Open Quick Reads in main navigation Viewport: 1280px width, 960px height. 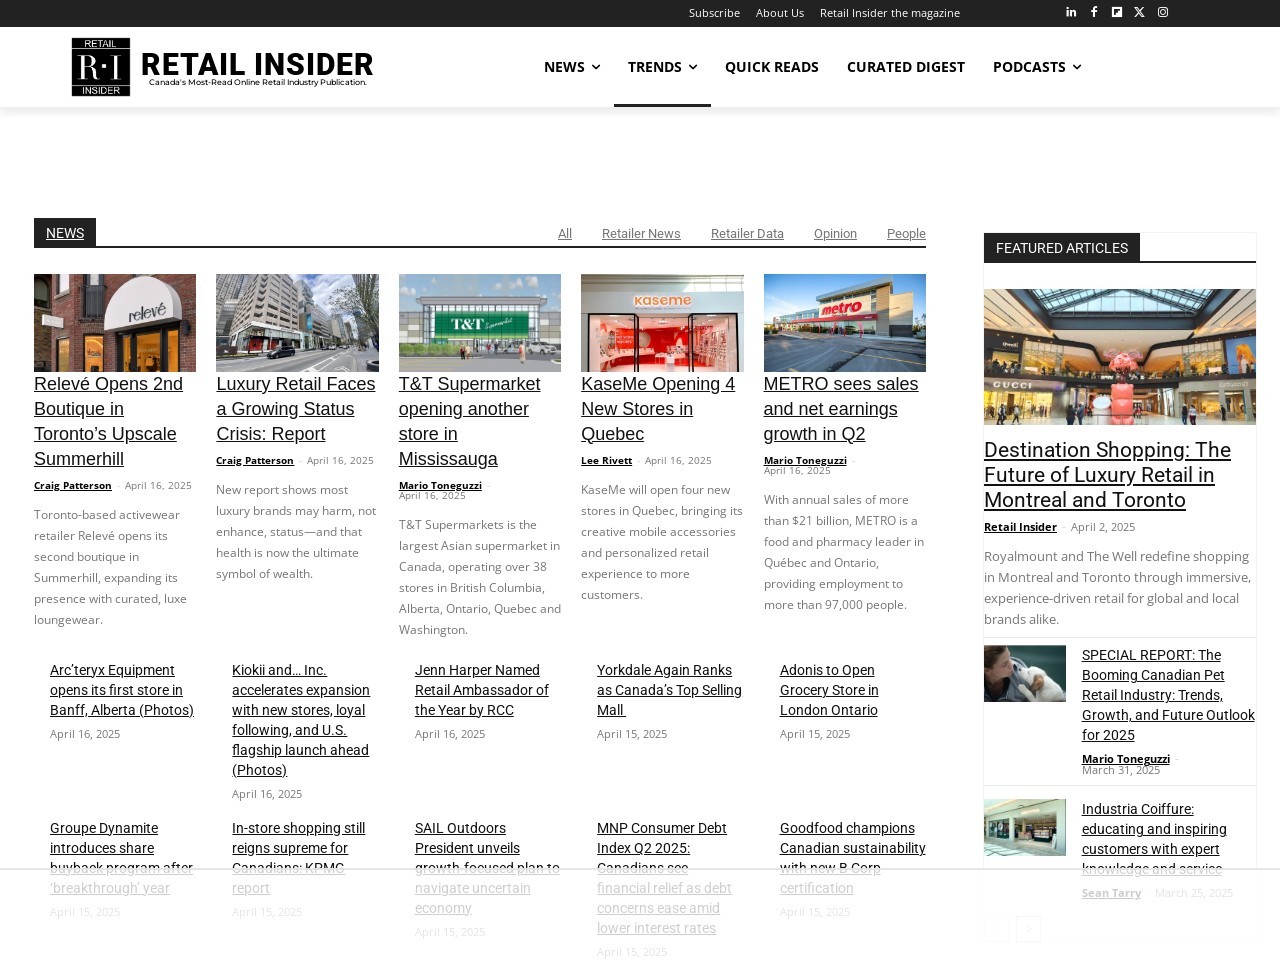pyautogui.click(x=772, y=67)
